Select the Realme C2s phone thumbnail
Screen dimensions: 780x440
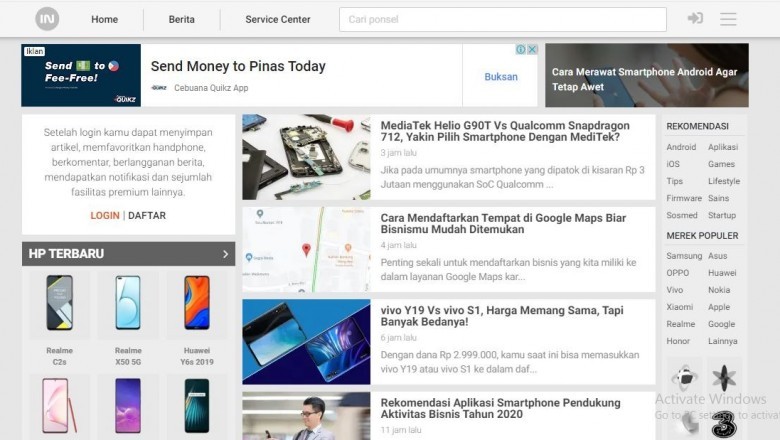pos(60,303)
